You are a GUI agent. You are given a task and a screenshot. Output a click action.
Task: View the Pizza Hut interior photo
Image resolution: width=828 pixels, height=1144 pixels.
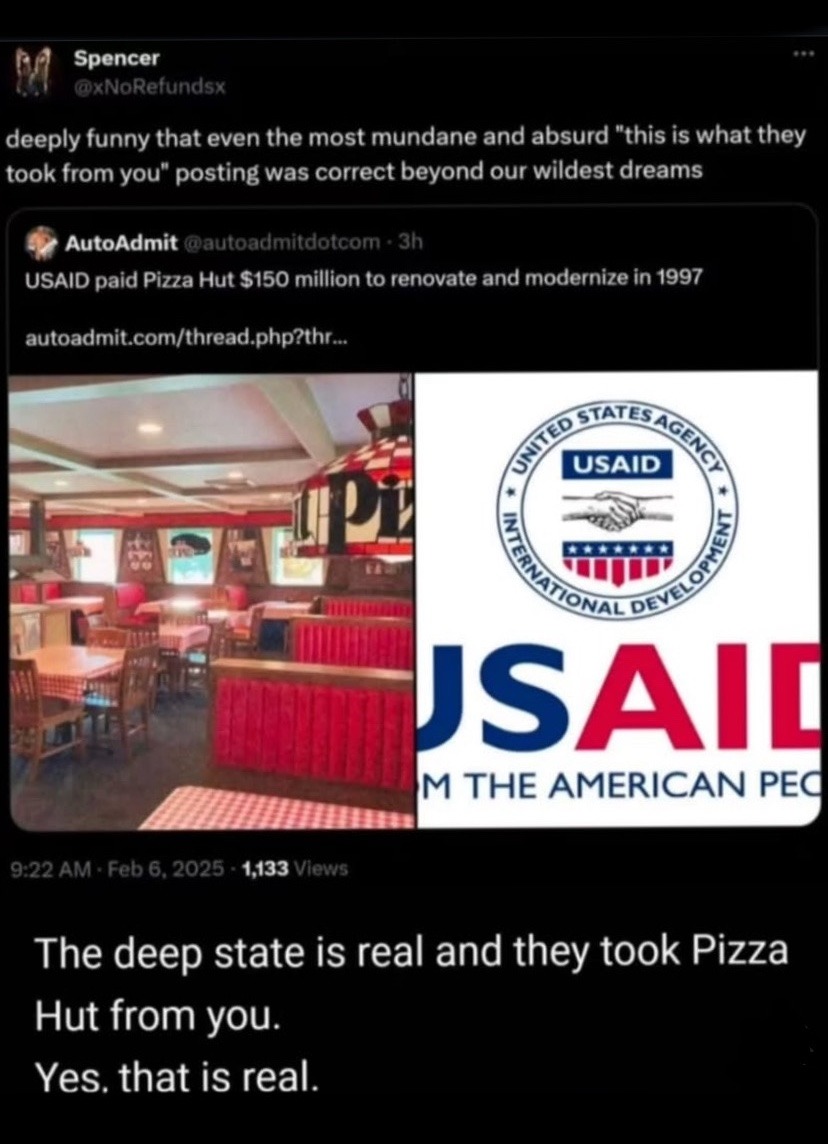212,601
